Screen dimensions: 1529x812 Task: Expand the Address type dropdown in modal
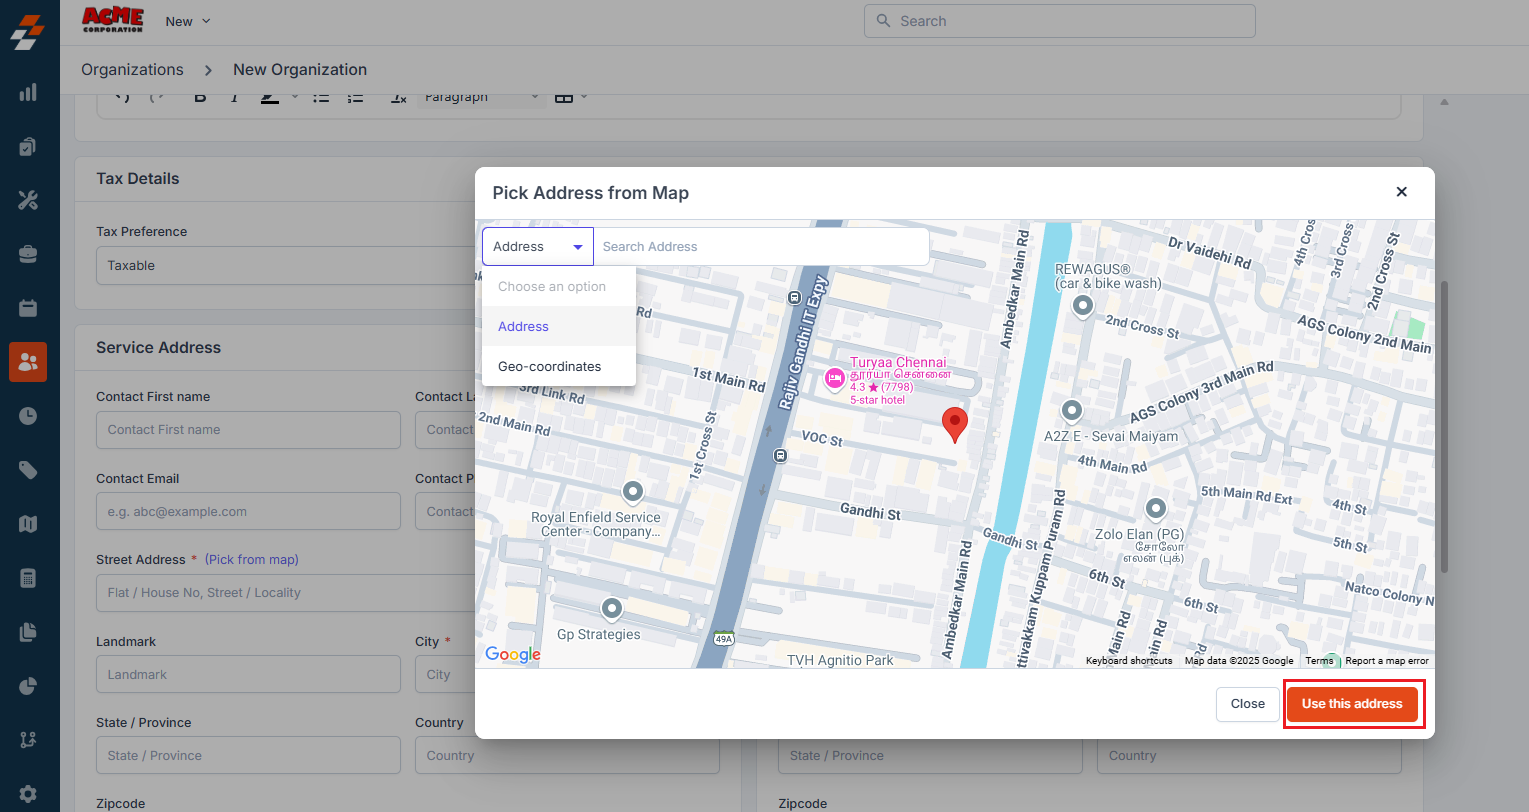coord(538,247)
